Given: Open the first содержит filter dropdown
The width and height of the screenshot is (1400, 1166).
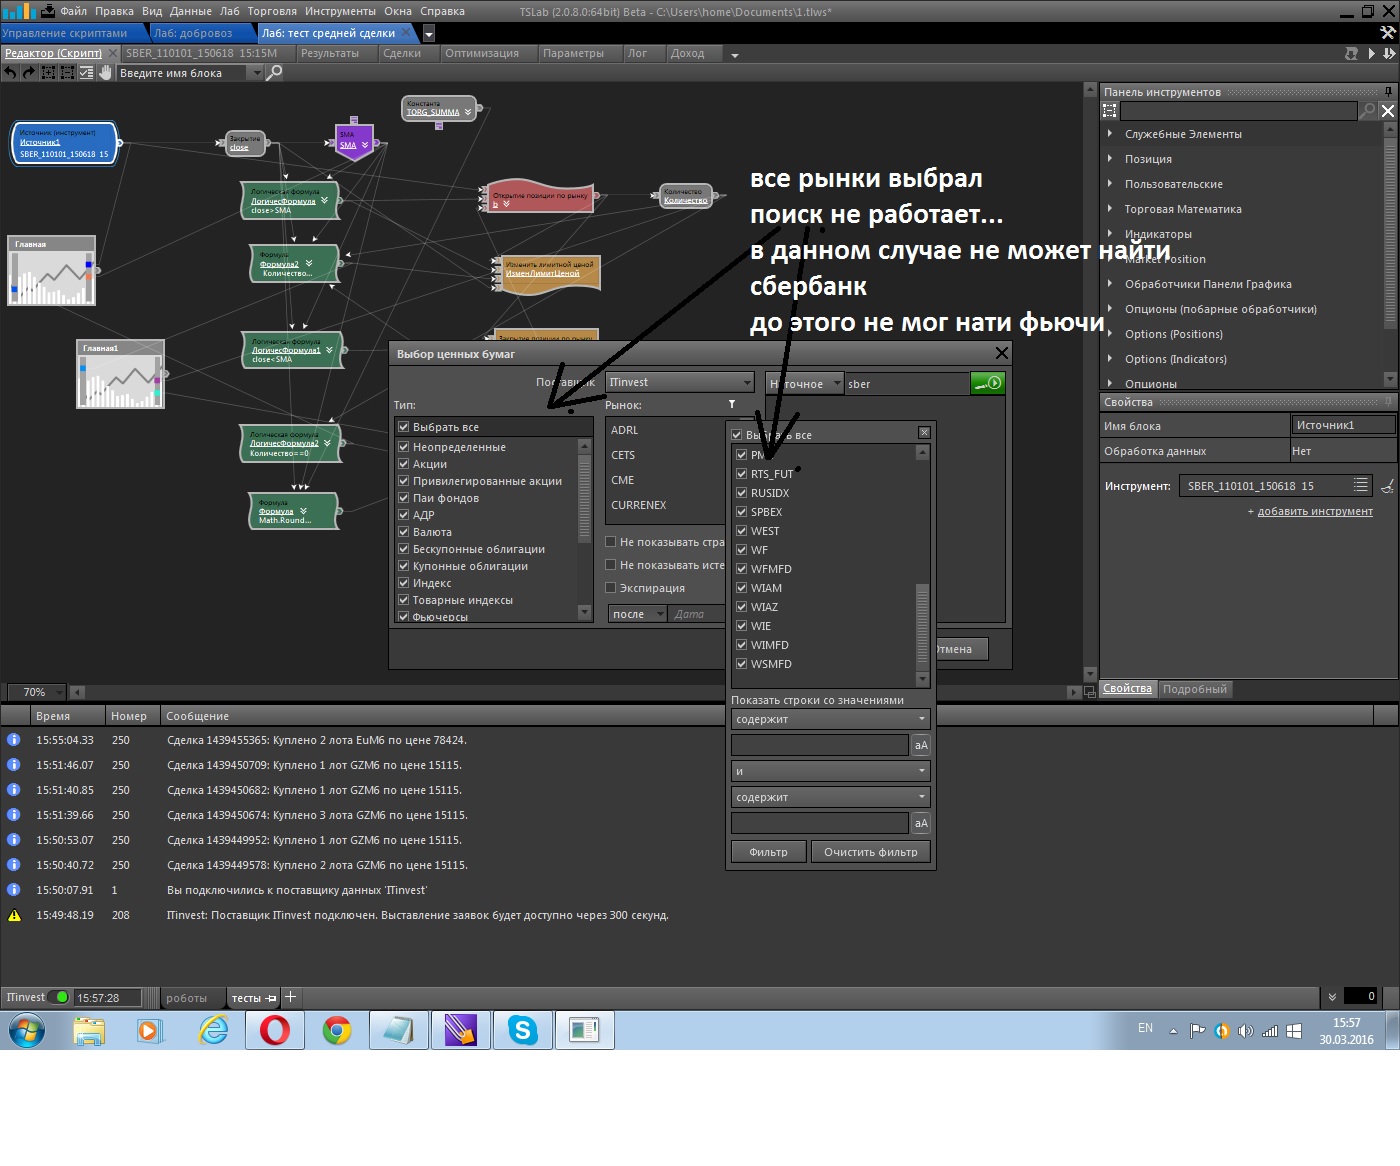Looking at the screenshot, I should pyautogui.click(x=830, y=719).
